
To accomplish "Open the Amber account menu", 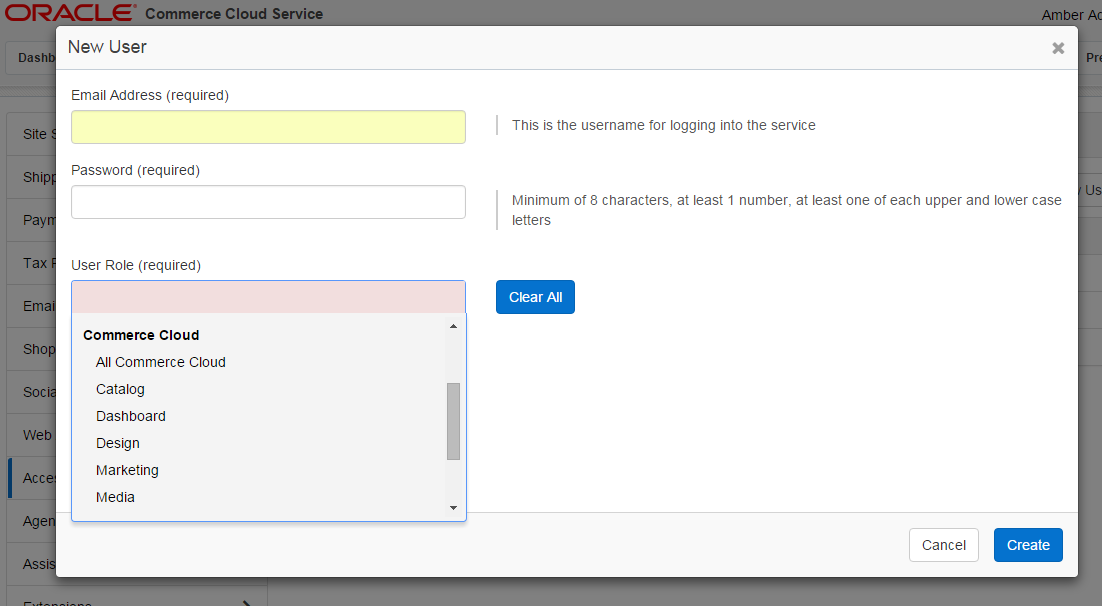I will (x=1071, y=15).
